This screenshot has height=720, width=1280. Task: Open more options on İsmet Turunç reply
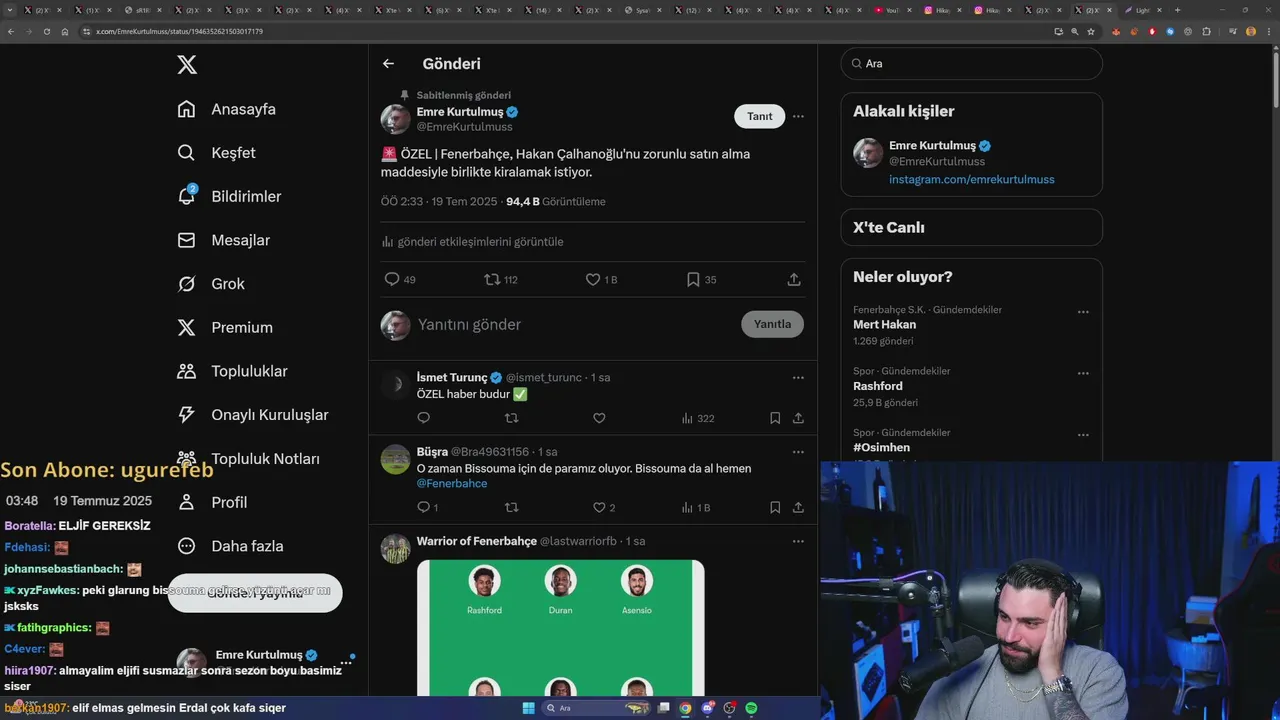click(798, 378)
